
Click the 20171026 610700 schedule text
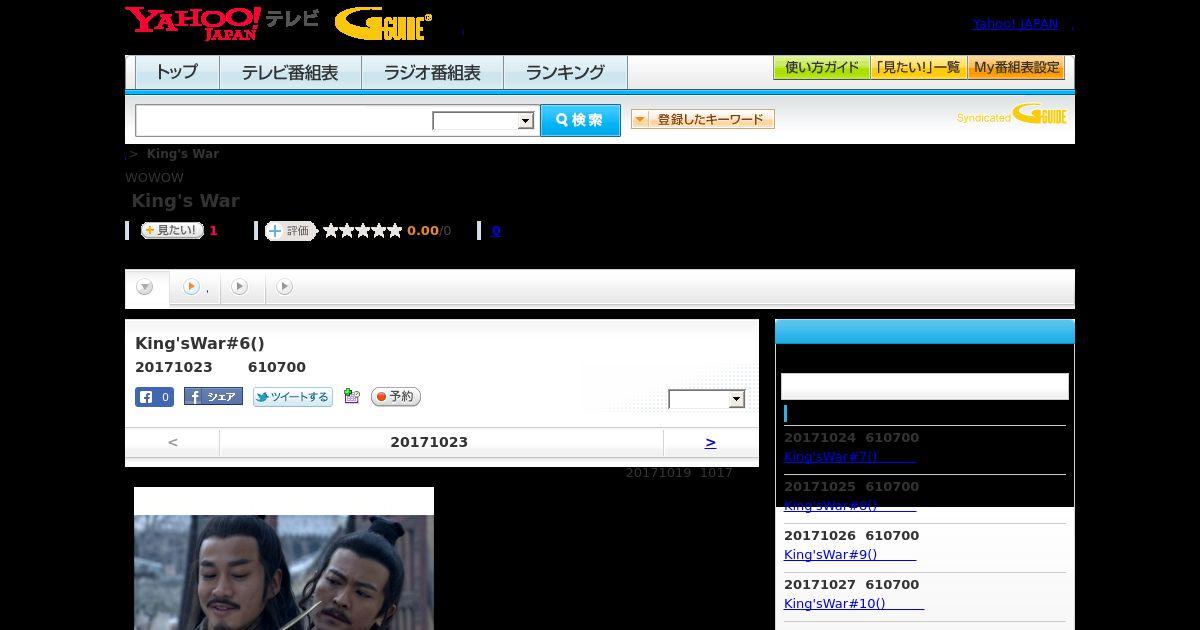coord(851,536)
